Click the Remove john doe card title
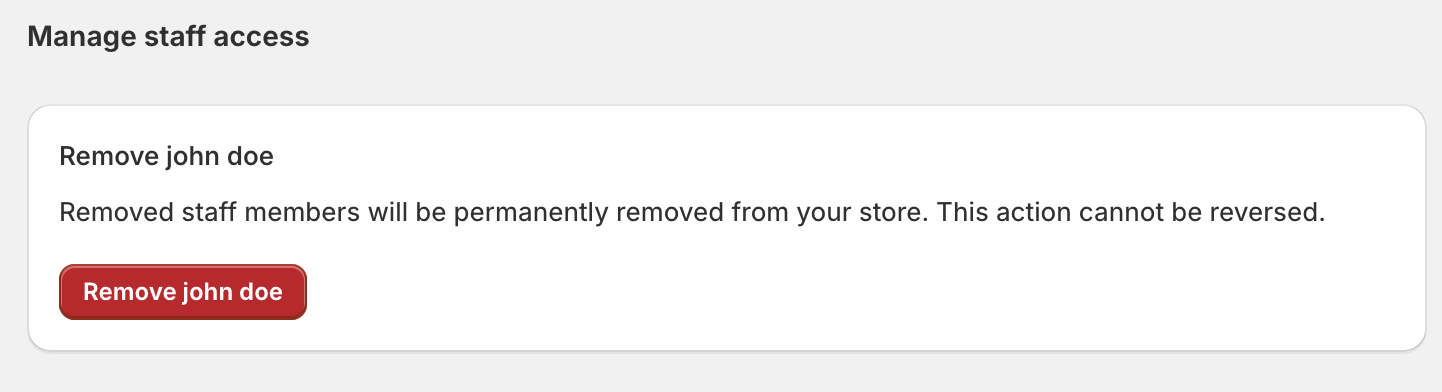 click(x=167, y=157)
